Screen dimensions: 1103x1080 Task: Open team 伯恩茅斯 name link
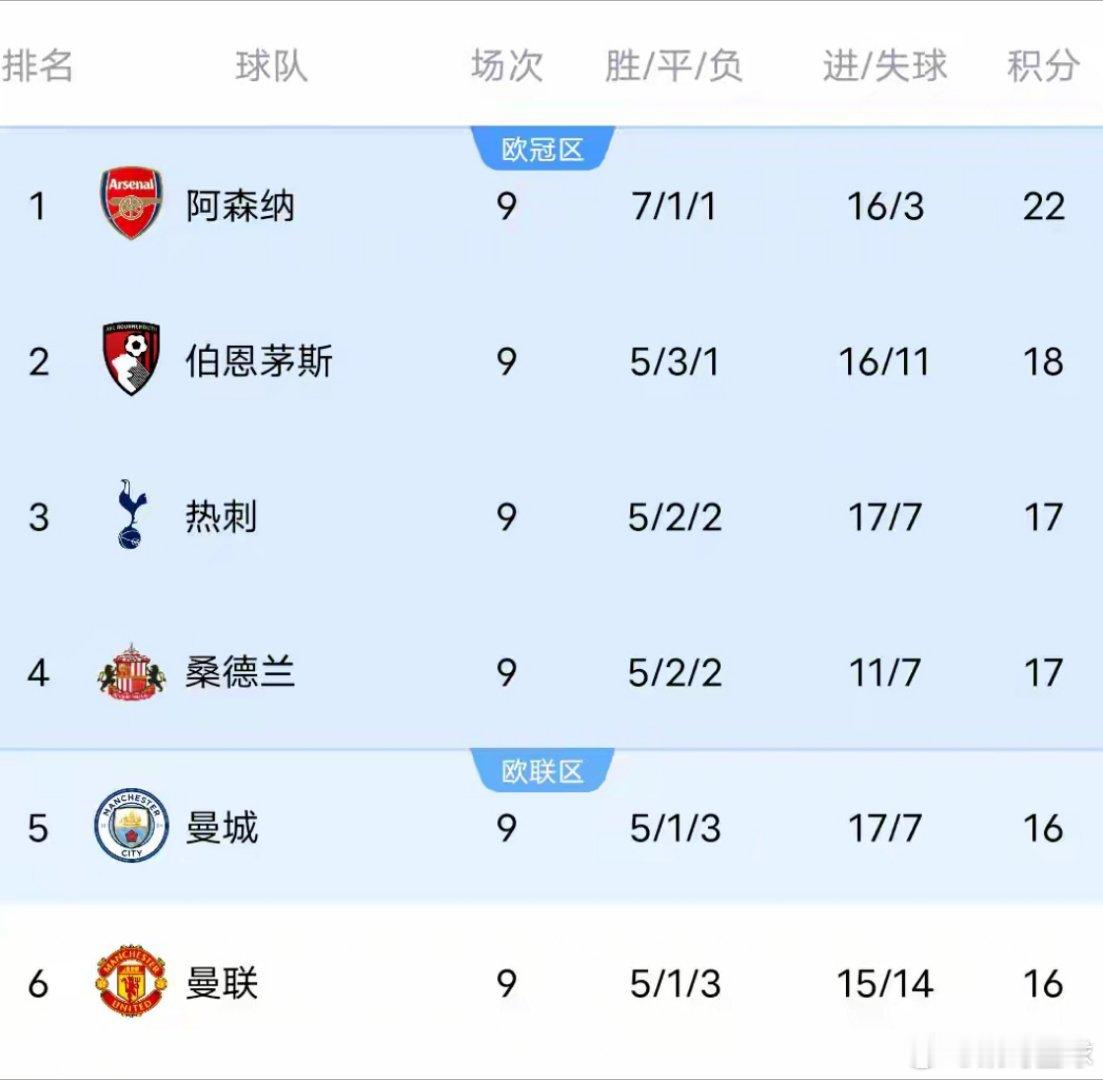click(x=258, y=361)
